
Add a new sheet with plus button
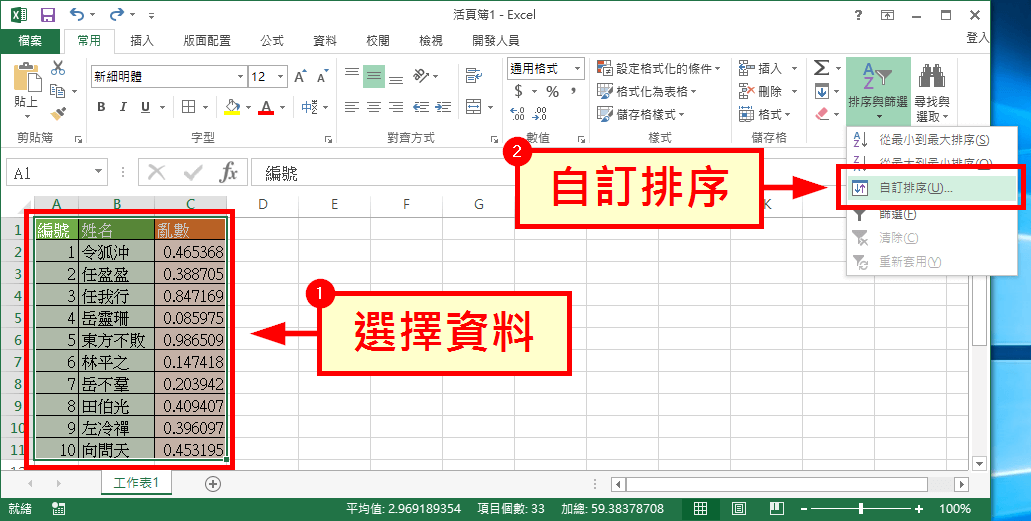213,484
